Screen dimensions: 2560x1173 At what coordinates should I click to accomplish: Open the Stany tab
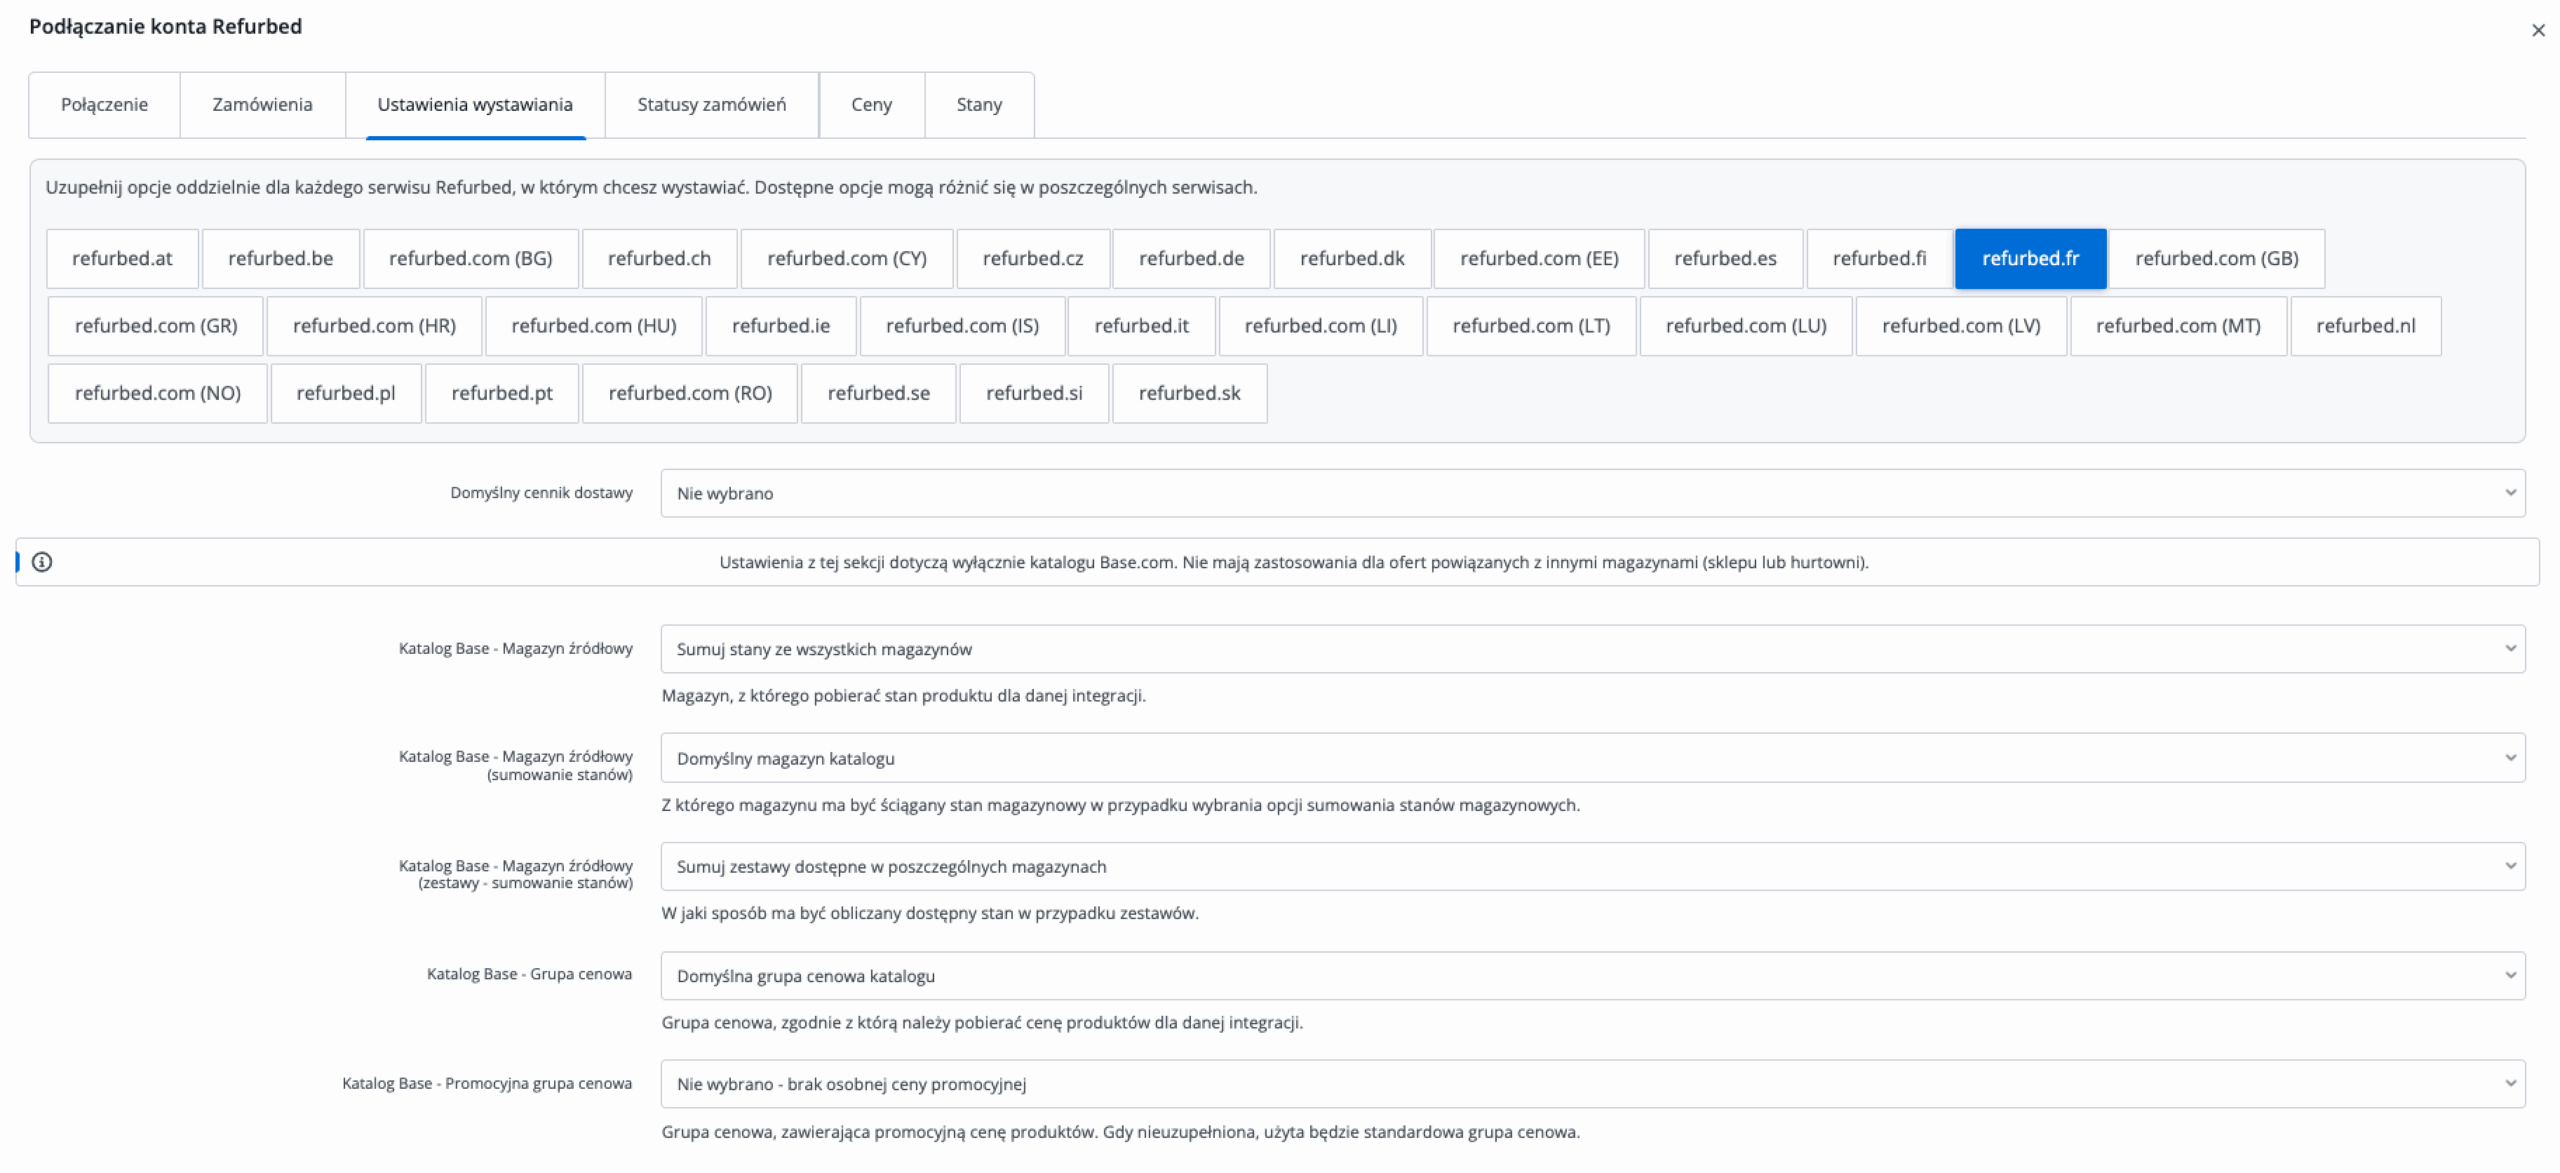[978, 105]
